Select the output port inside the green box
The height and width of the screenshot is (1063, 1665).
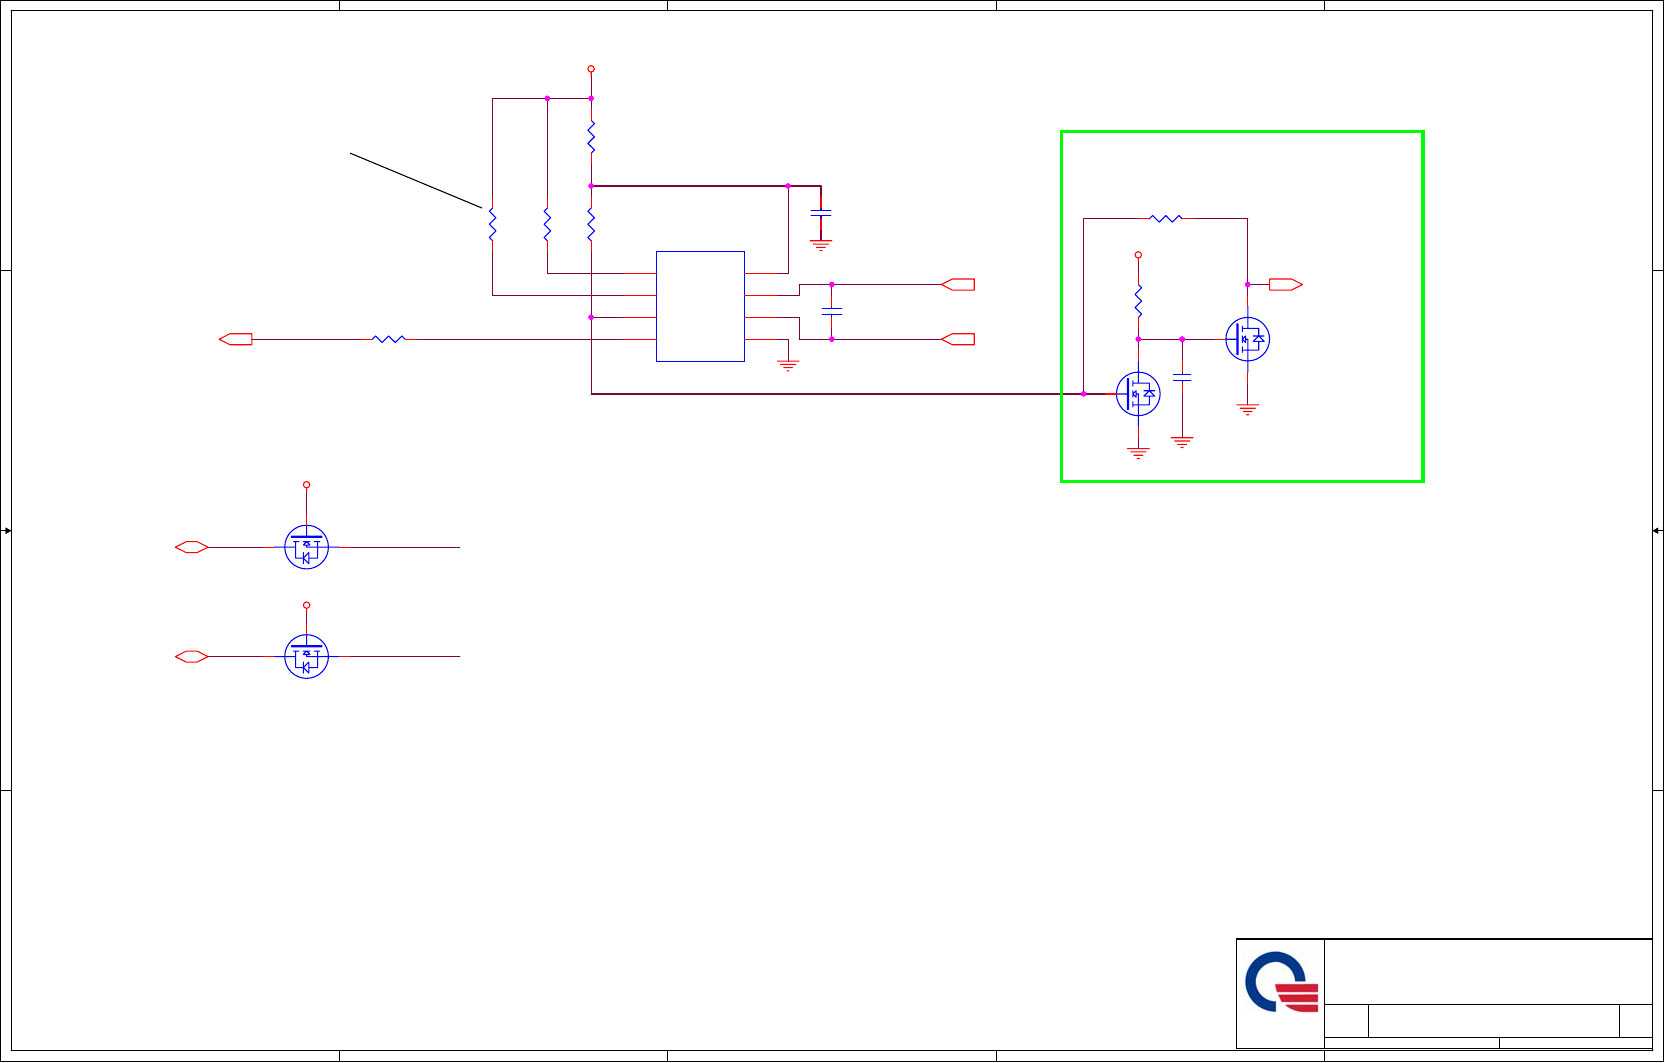[1286, 285]
